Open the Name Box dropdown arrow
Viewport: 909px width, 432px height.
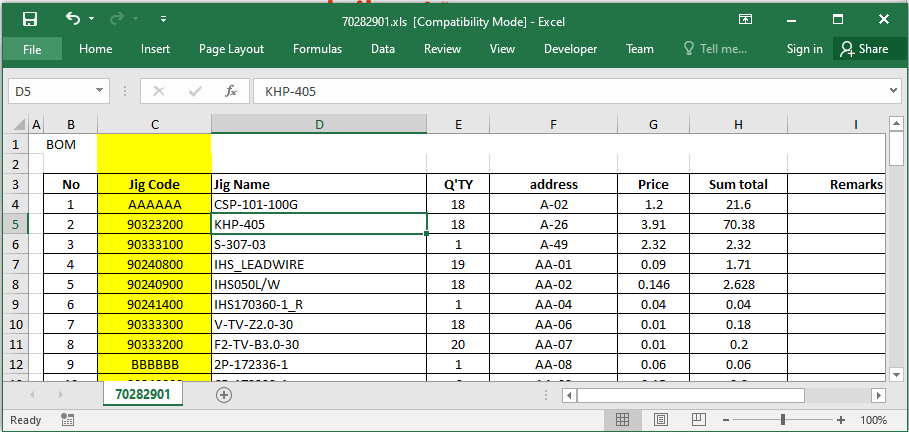[x=99, y=91]
